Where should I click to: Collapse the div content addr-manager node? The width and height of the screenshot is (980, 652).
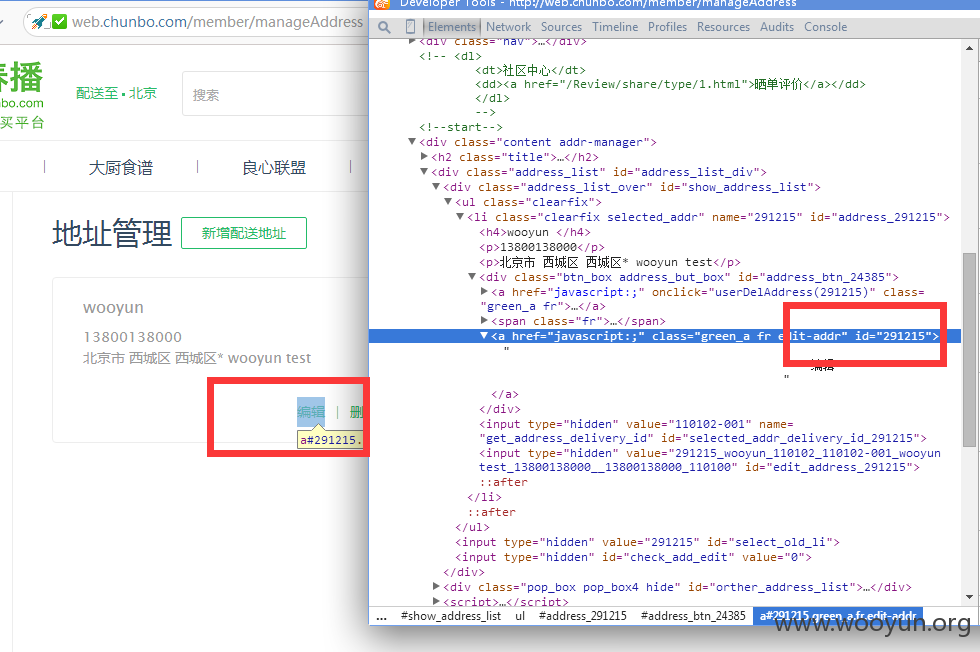(412, 142)
